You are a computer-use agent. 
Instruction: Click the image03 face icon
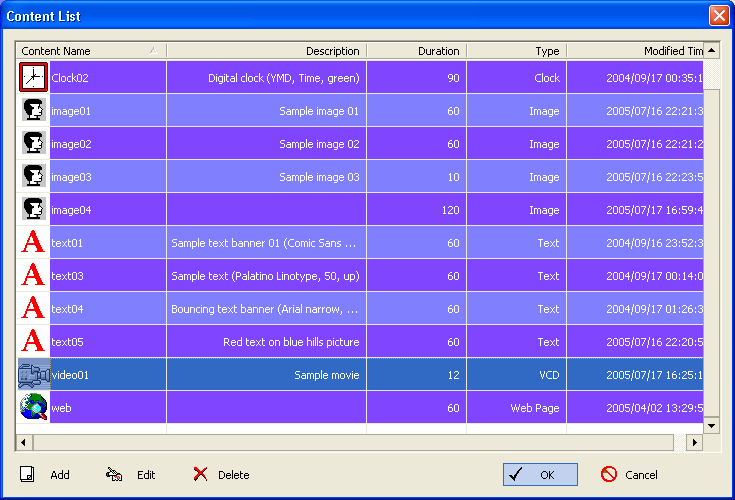(x=34, y=177)
